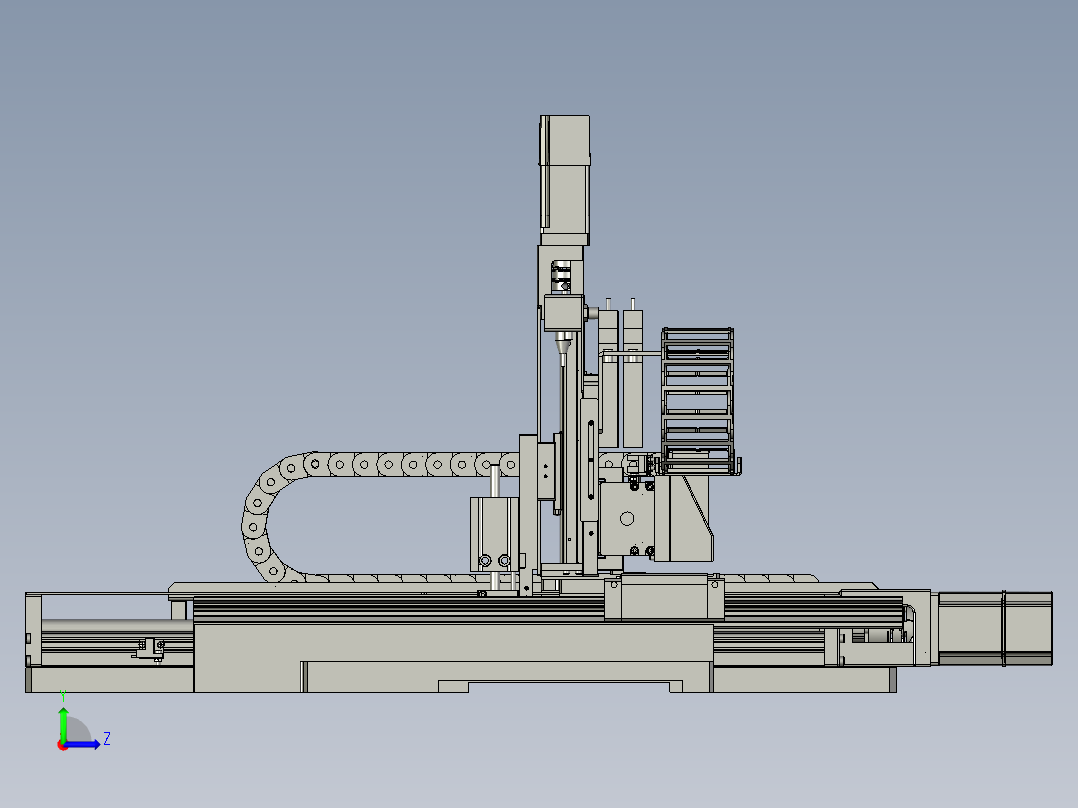Click the green Y axis arrow of triad
Viewport: 1078px width, 808px height.
(63, 724)
